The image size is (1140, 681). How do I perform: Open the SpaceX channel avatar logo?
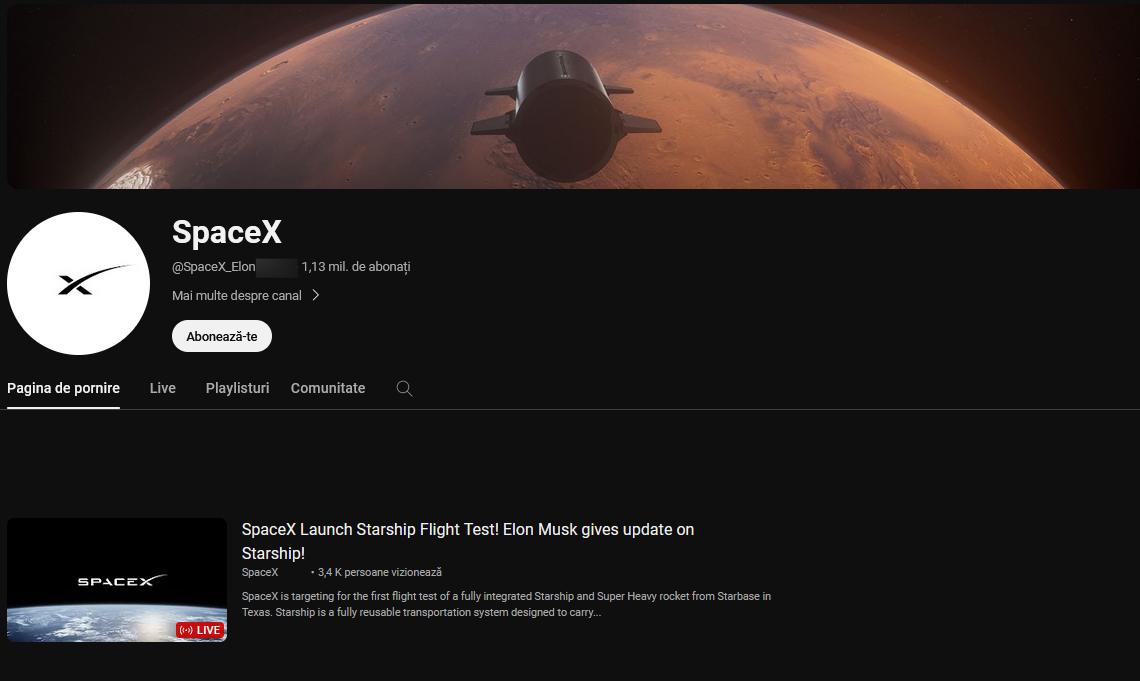pyautogui.click(x=79, y=283)
